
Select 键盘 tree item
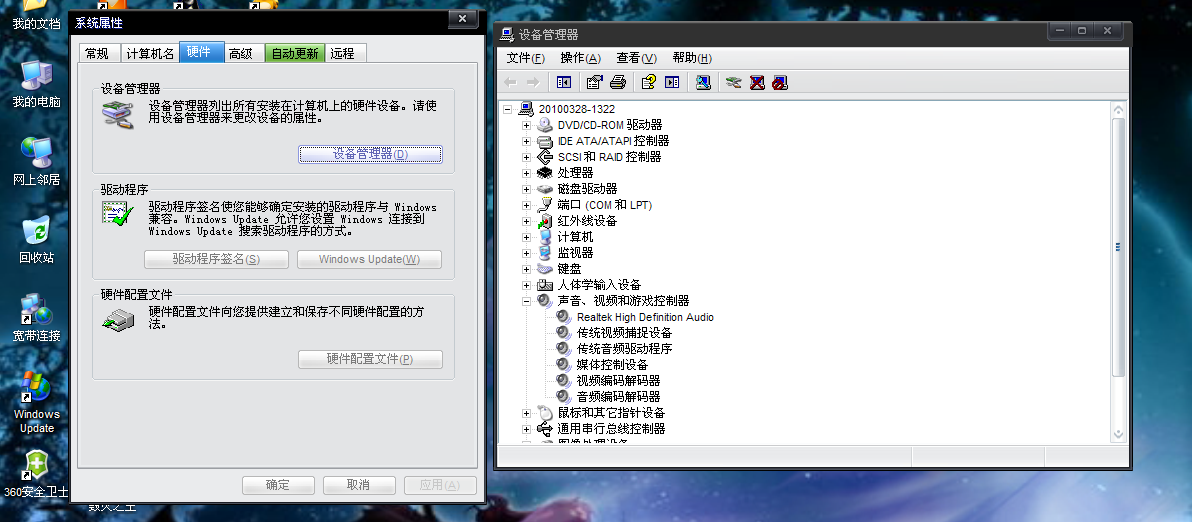[569, 269]
